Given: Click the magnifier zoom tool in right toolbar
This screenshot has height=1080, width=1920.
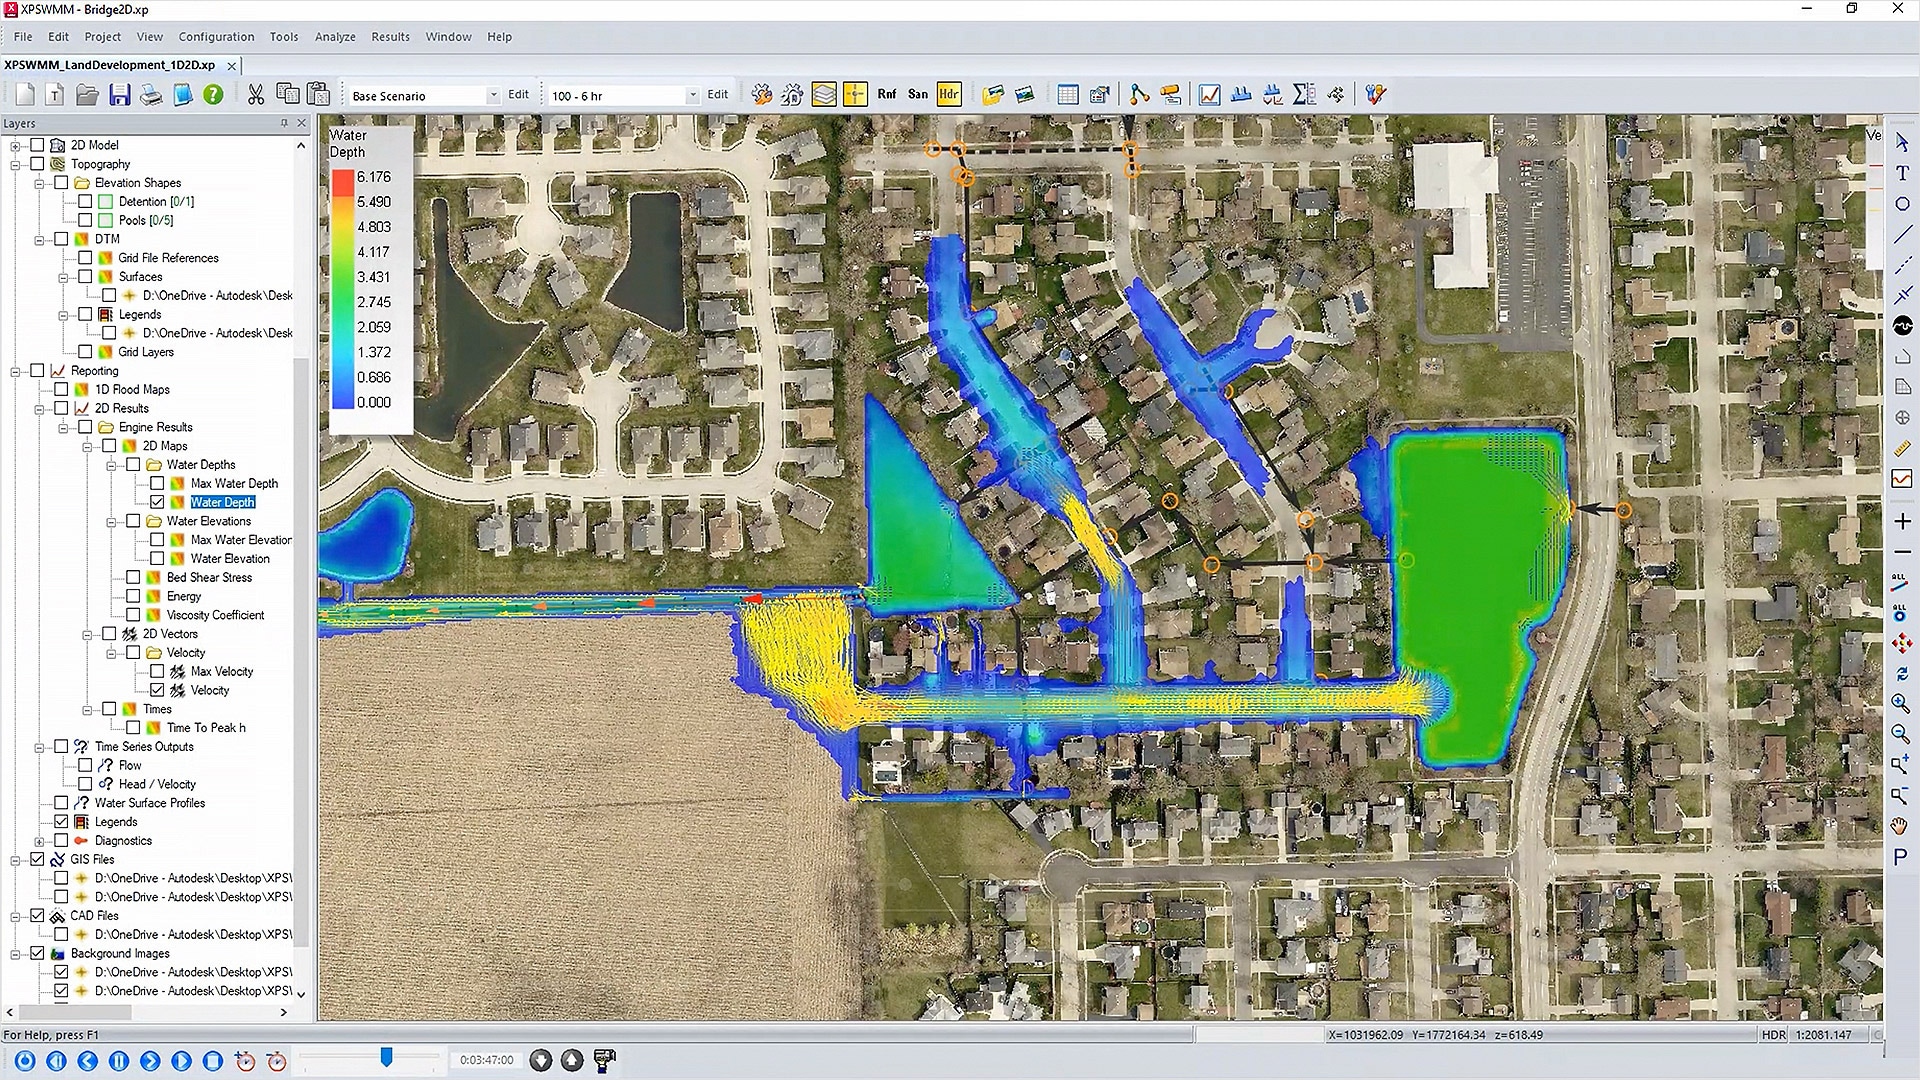Looking at the screenshot, I should (x=1901, y=704).
